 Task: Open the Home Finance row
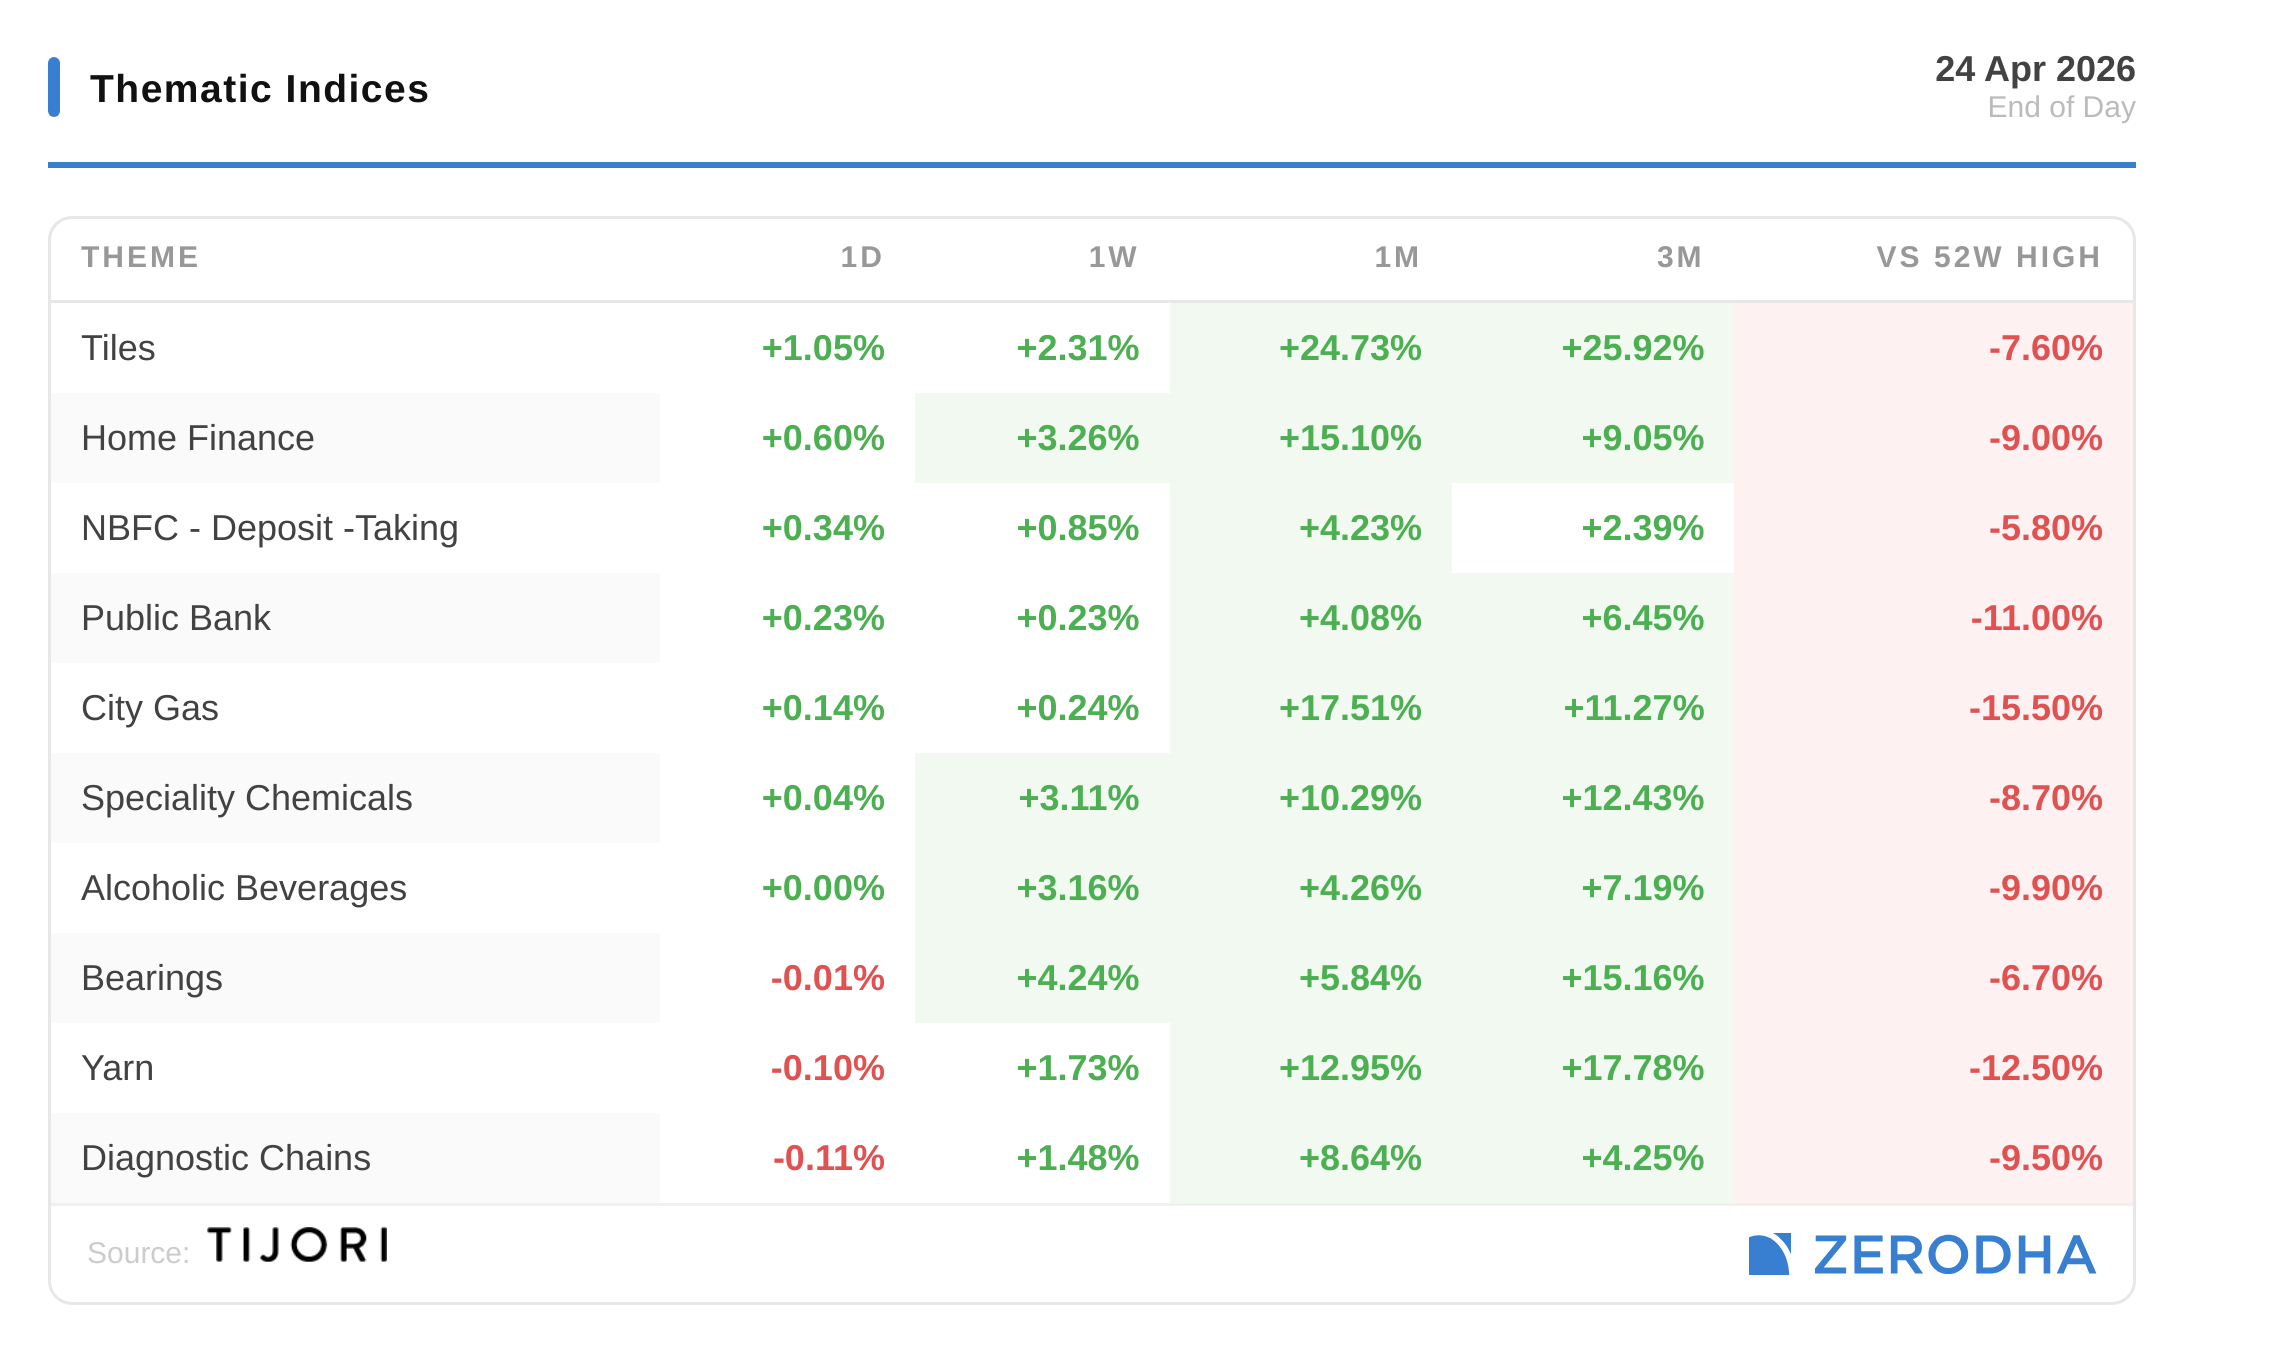pos(198,438)
